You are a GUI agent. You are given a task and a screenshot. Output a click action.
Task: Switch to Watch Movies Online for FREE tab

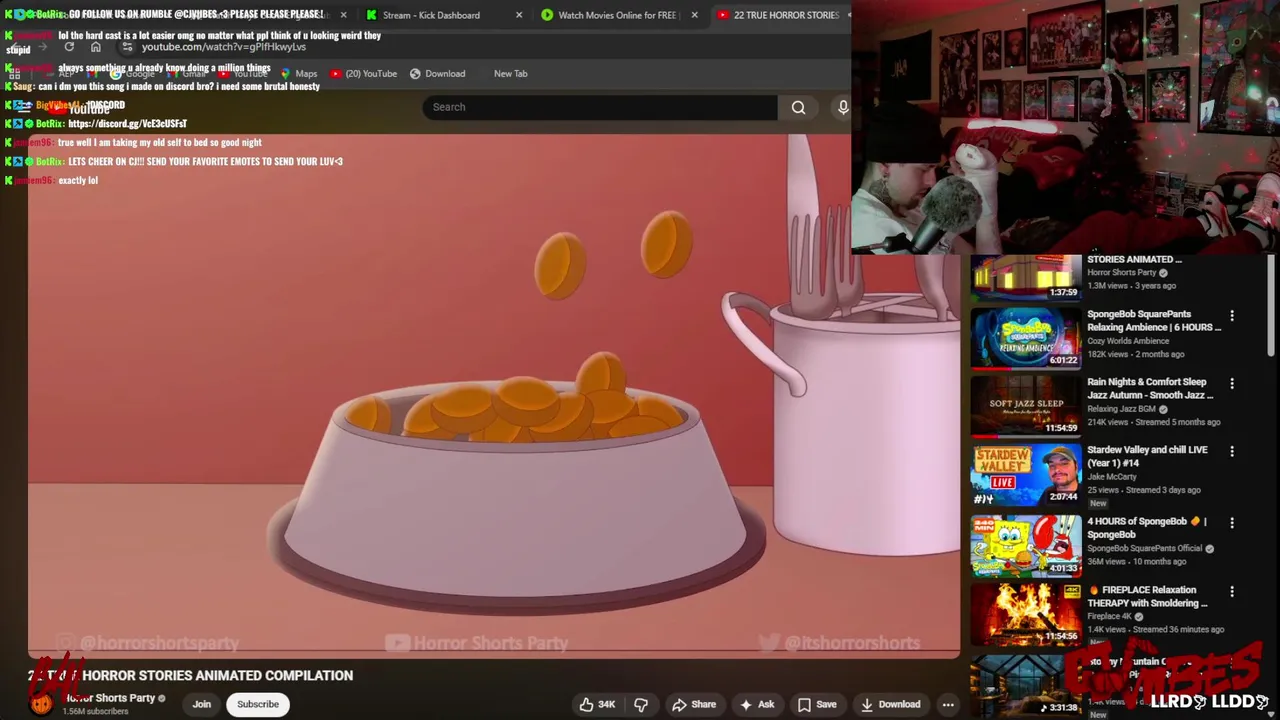tap(619, 15)
